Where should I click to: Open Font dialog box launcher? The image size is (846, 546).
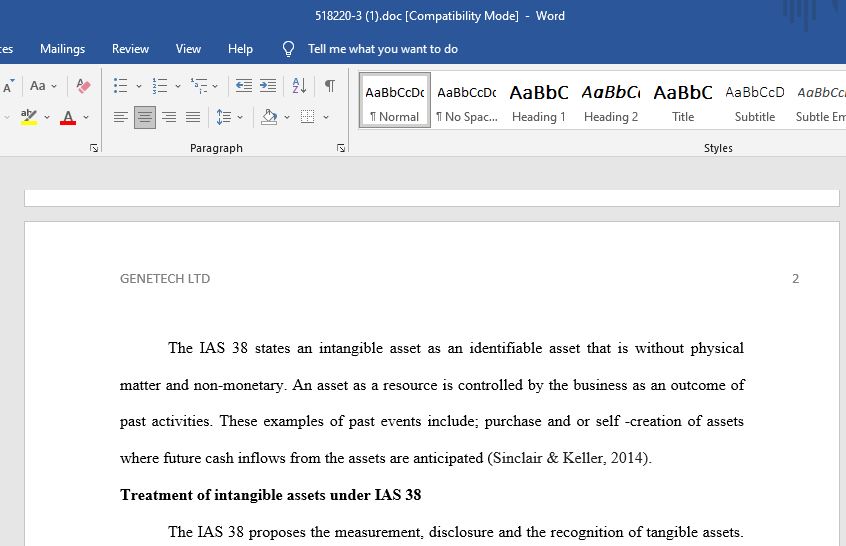[94, 148]
